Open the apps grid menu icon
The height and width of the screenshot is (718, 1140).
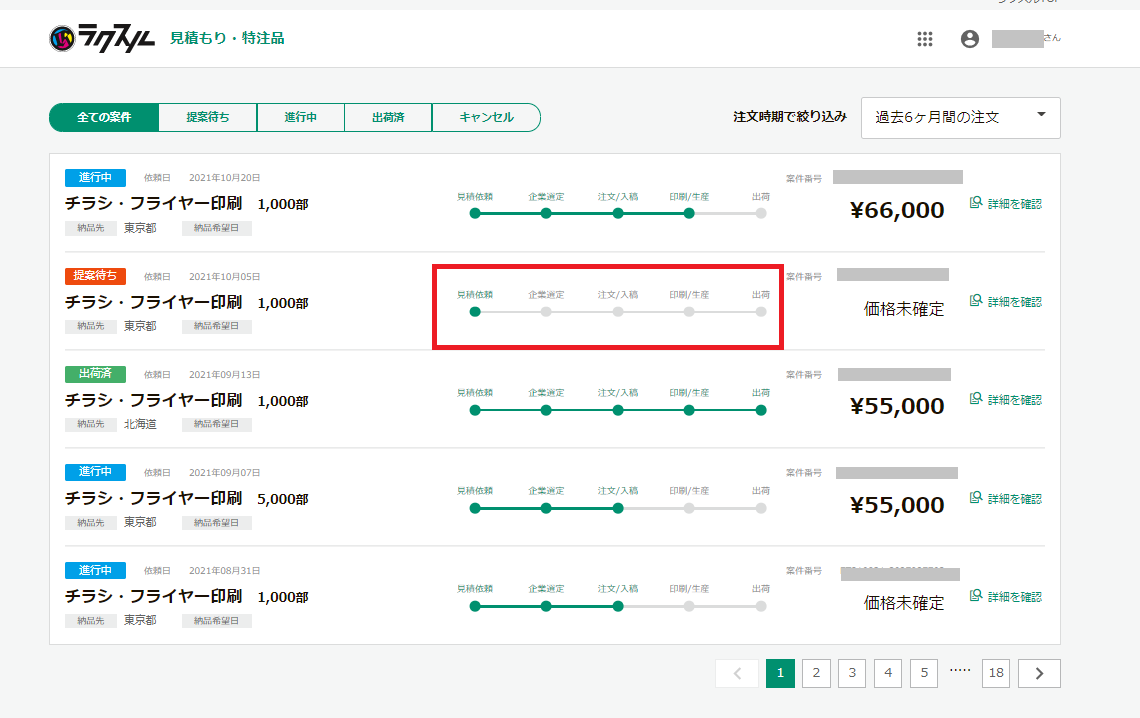click(925, 39)
